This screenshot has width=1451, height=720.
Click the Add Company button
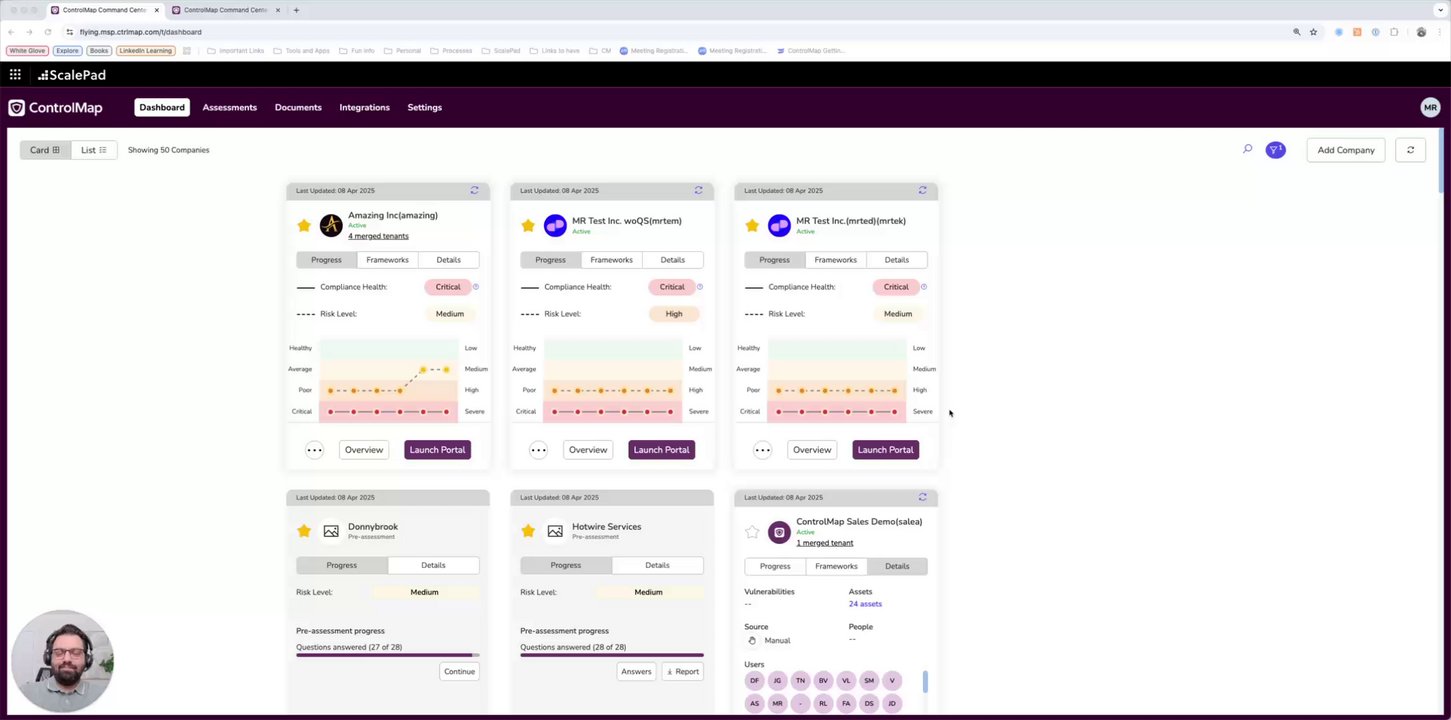pos(1345,150)
